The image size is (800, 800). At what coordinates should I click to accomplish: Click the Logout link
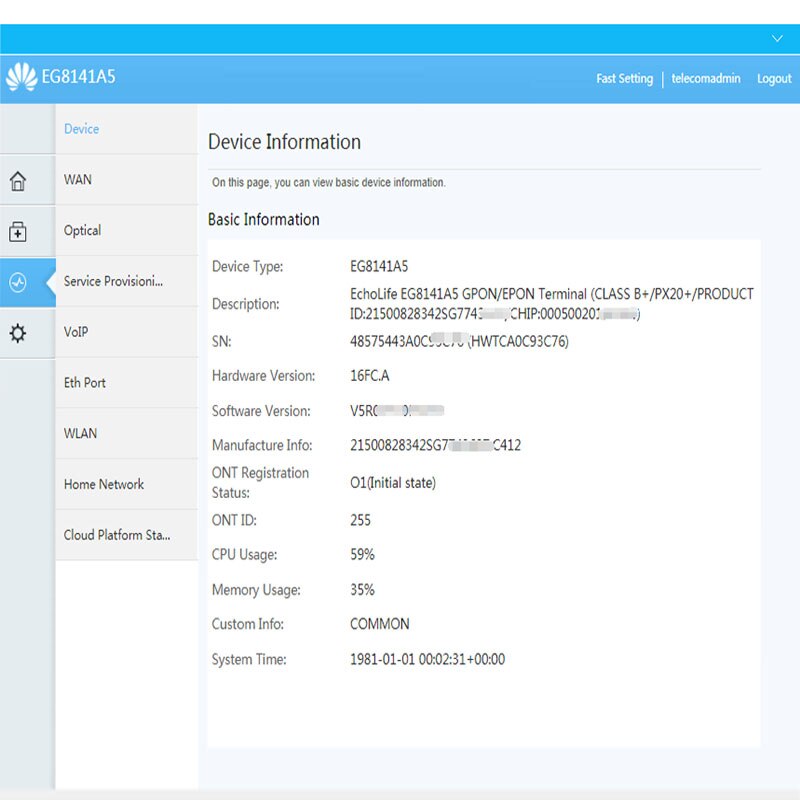click(x=774, y=79)
